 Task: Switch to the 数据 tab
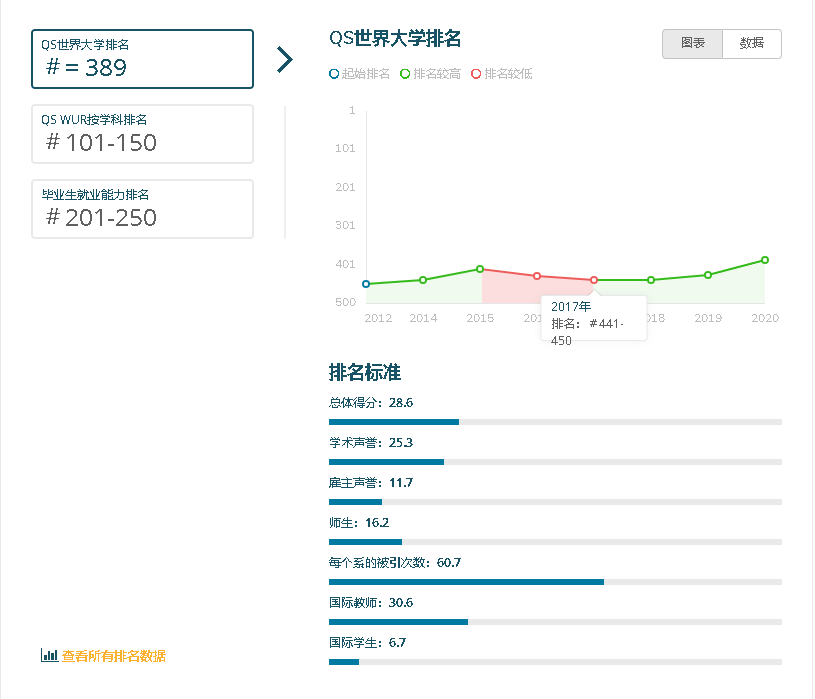(x=751, y=44)
